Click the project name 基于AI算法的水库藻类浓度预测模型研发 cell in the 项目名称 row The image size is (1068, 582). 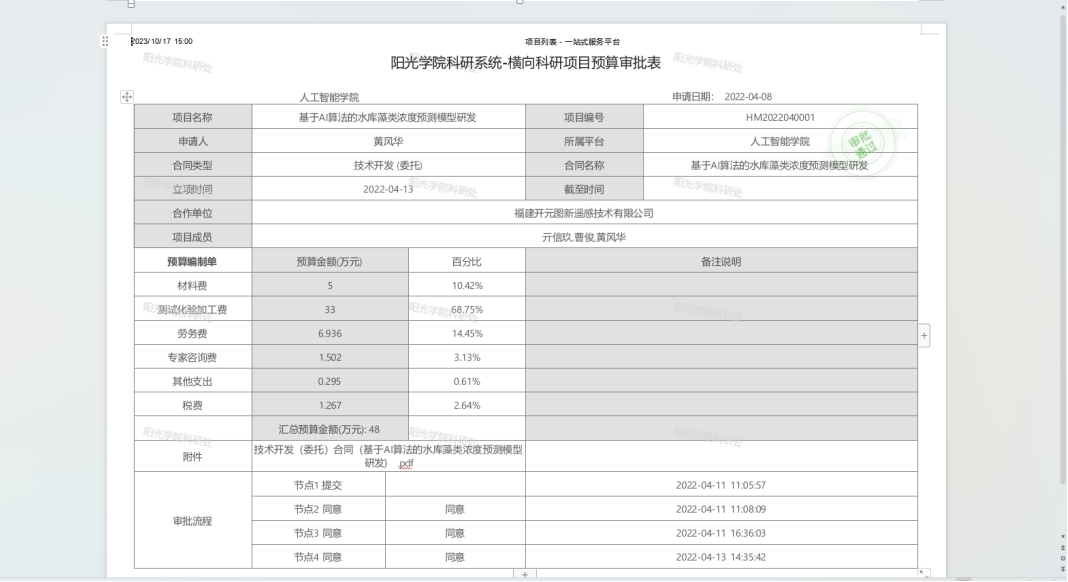[x=388, y=117]
